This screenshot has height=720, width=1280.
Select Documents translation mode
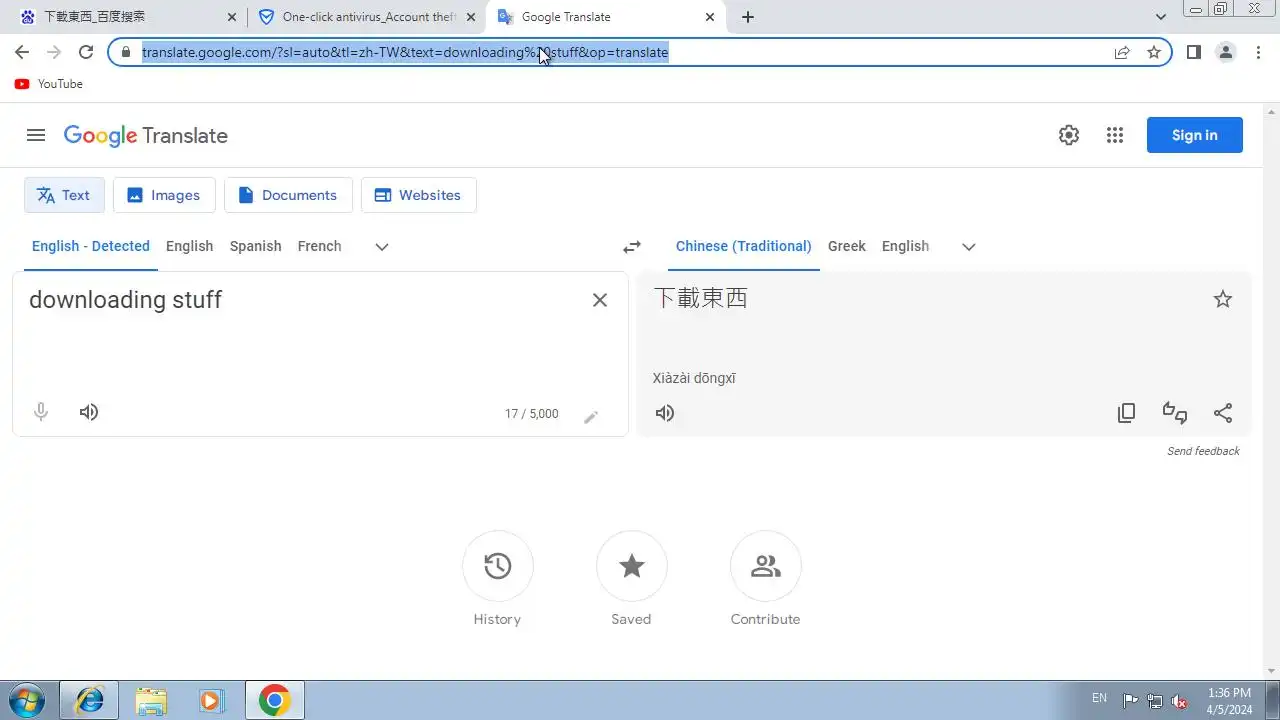(288, 195)
